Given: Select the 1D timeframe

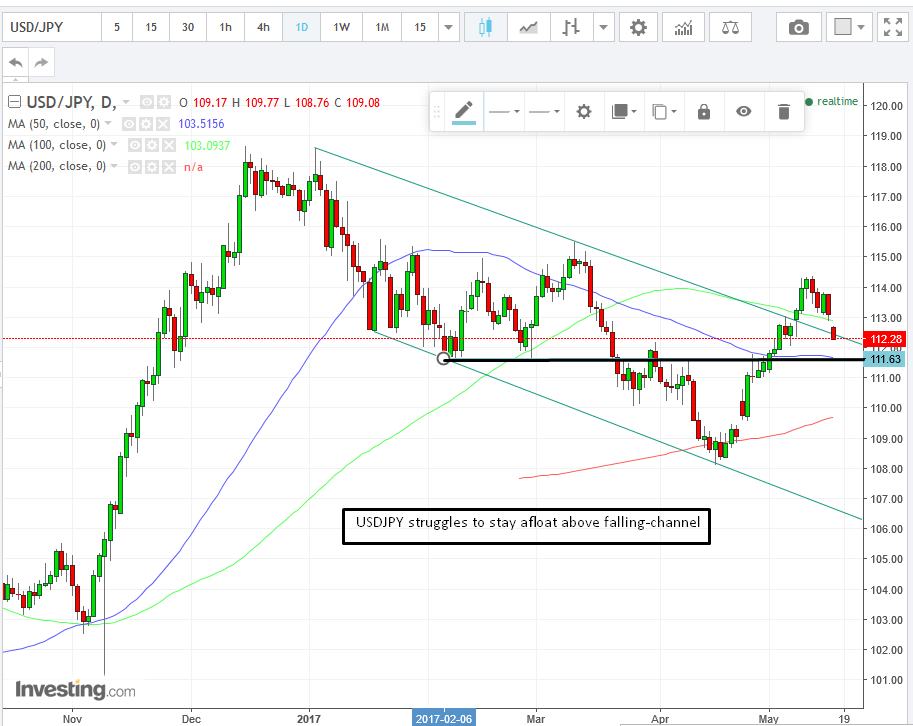Looking at the screenshot, I should point(302,27).
